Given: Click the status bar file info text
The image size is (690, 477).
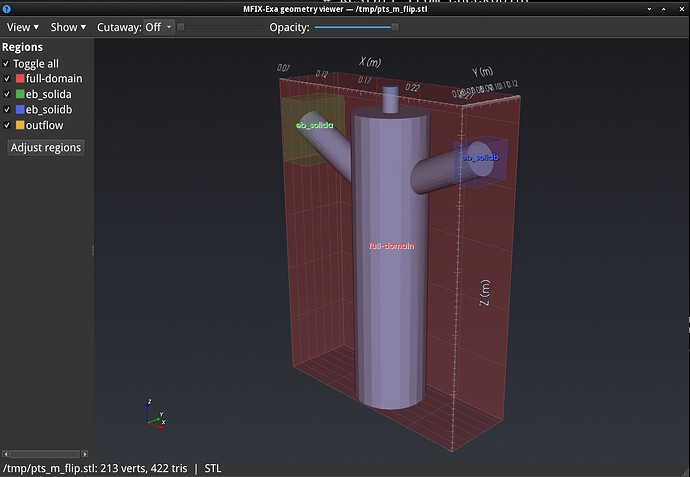Looking at the screenshot, I should pos(95,469).
